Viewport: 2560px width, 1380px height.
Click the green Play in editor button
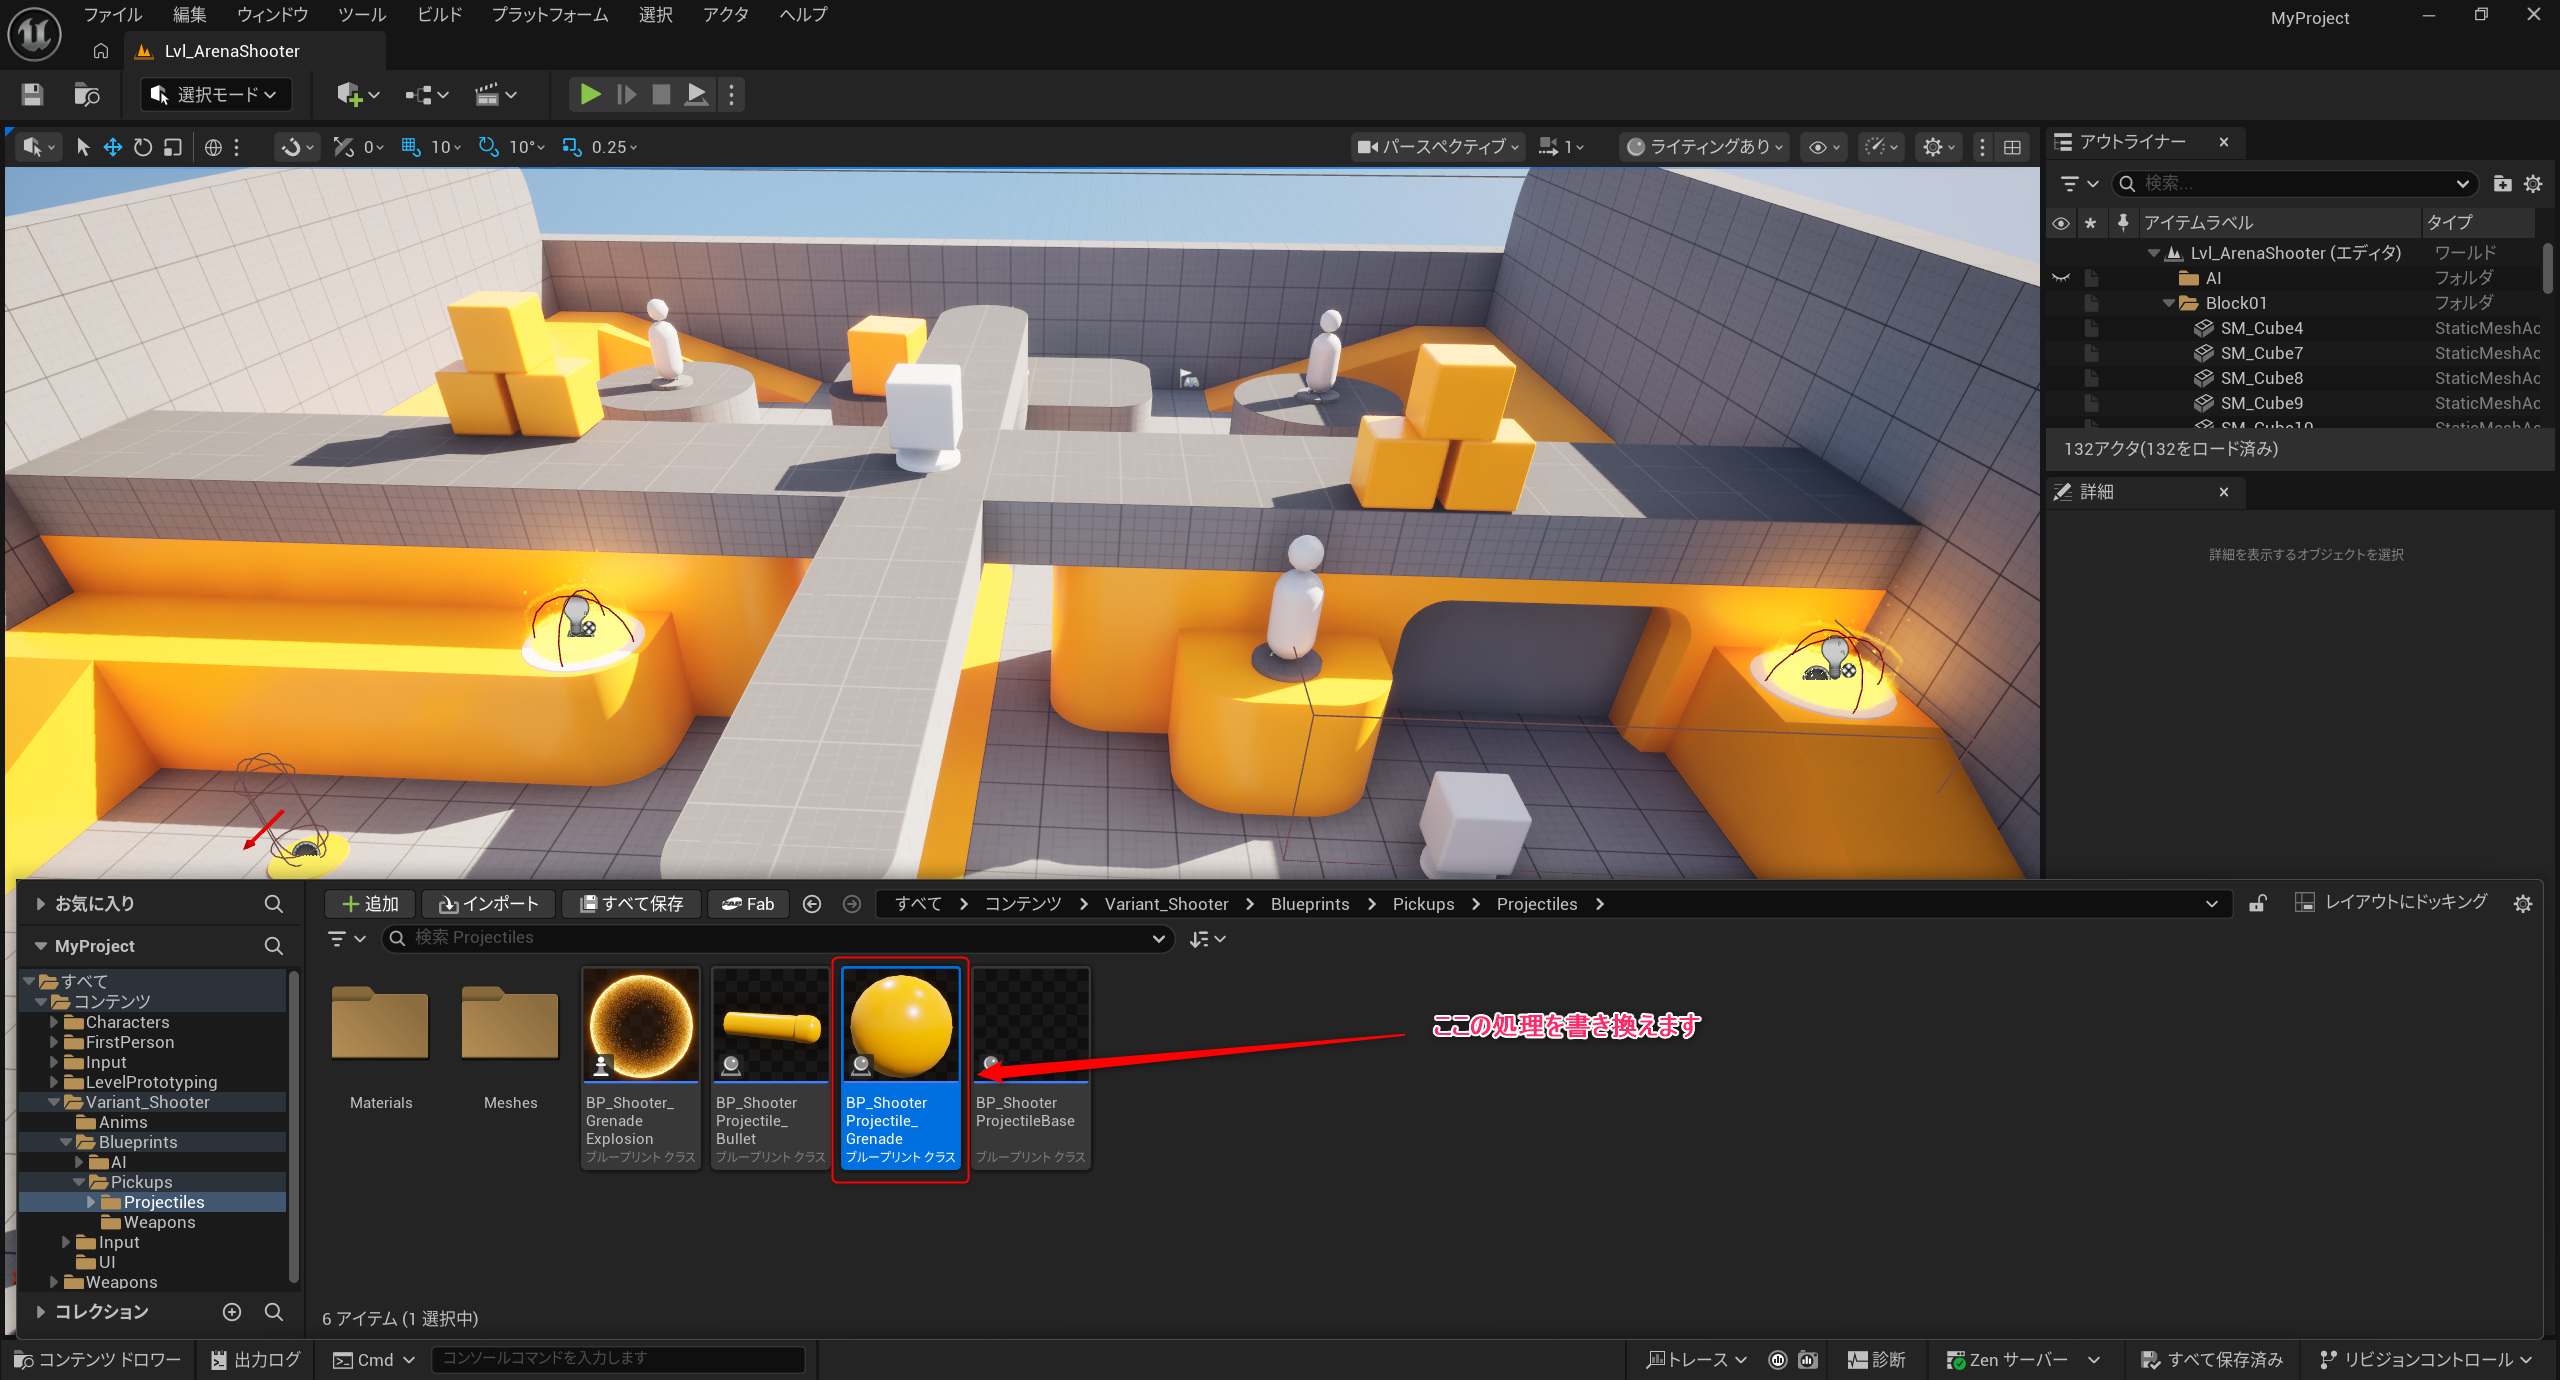click(590, 94)
